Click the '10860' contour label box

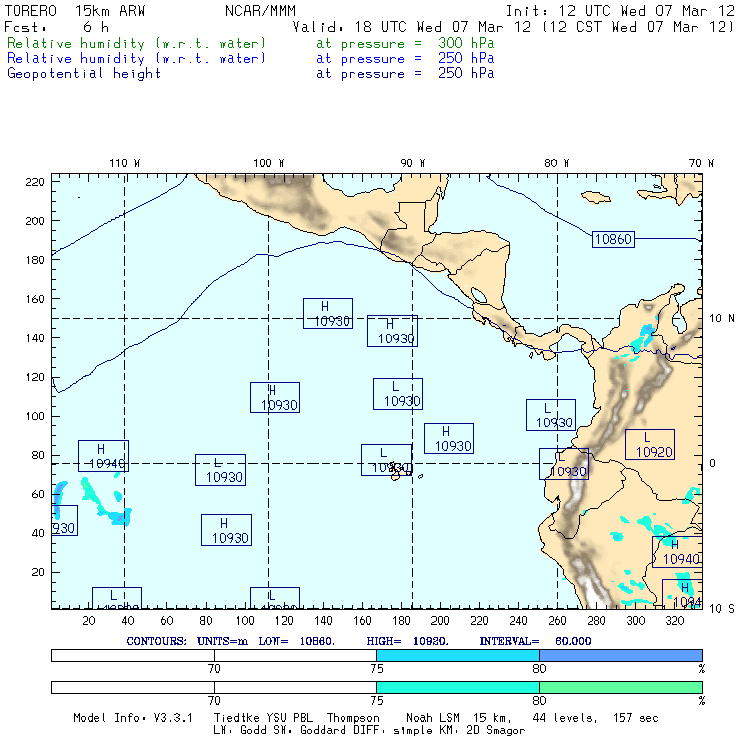point(613,239)
